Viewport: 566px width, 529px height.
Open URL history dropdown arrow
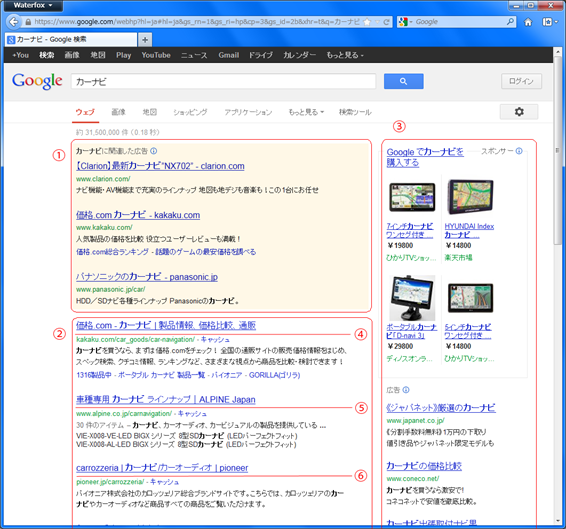point(378,22)
